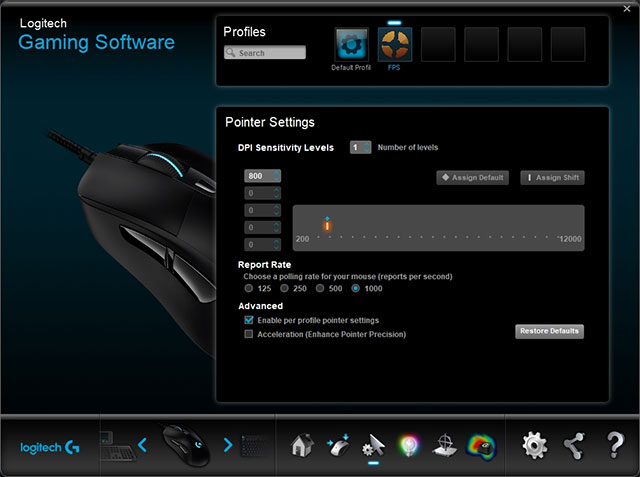This screenshot has height=477, width=640.
Task: Open the lighting settings color bulb icon
Action: [x=409, y=444]
